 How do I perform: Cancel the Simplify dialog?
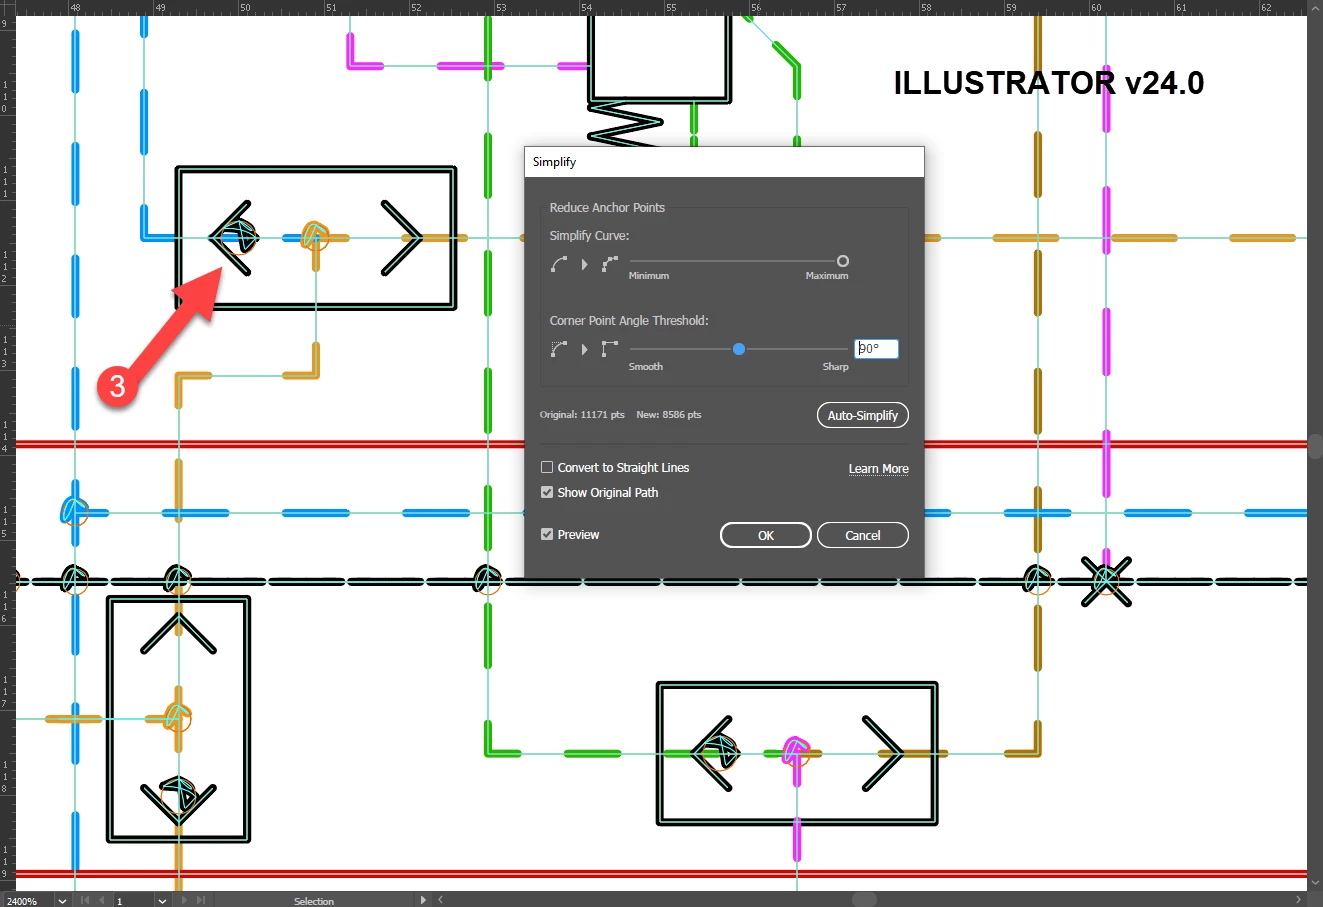862,535
